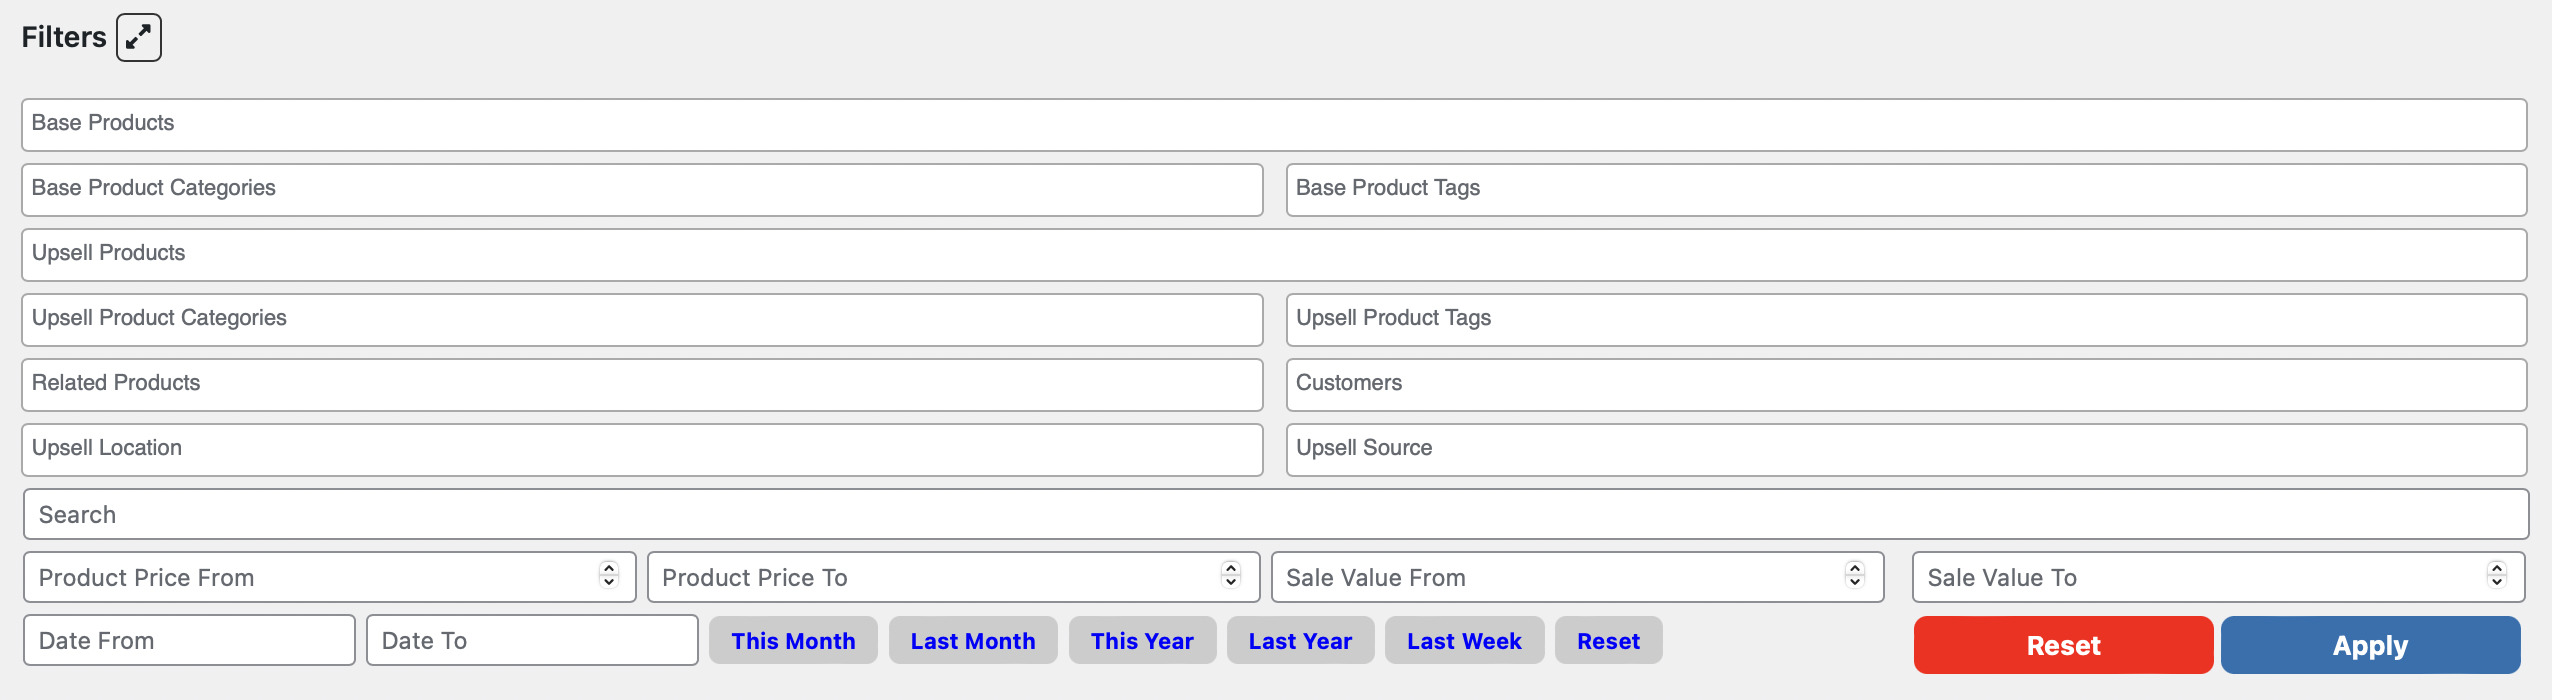Open the Upsell Location selector

click(x=642, y=450)
